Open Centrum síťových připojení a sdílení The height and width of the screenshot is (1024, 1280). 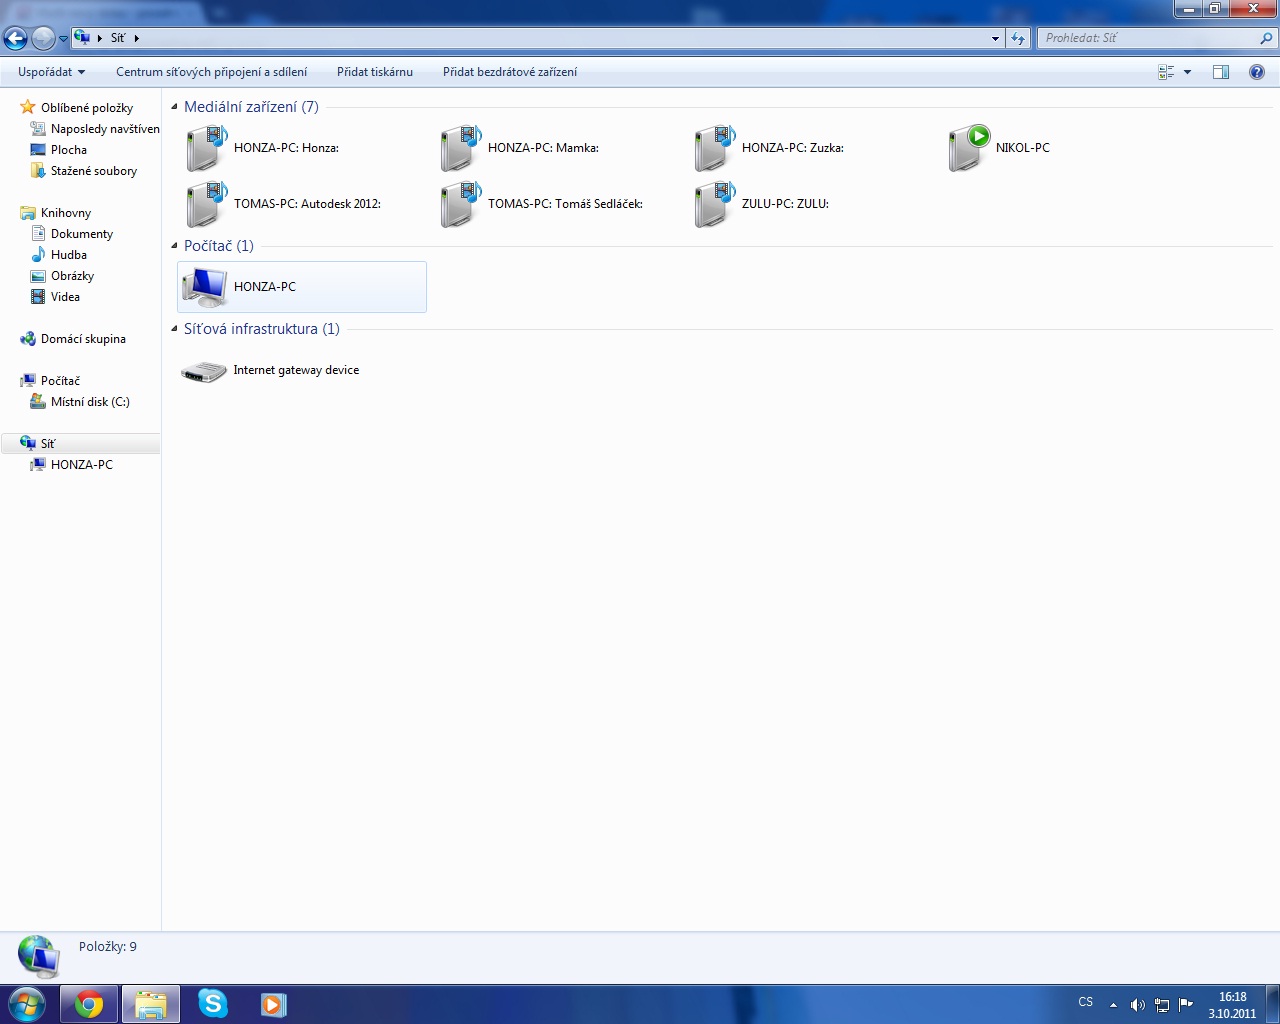[x=212, y=72]
